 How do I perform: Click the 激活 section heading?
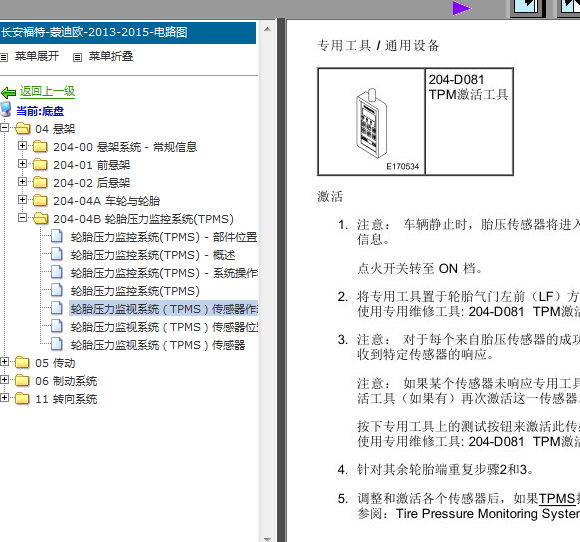330,196
